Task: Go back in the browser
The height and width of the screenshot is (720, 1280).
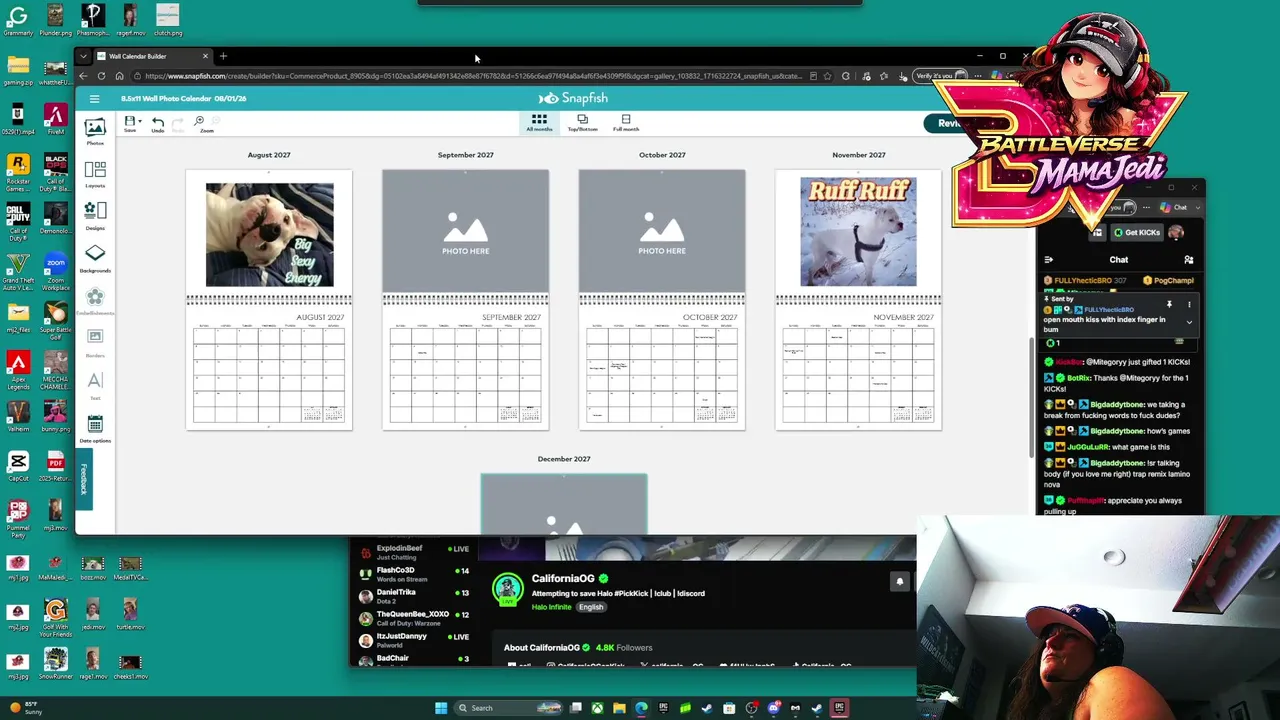Action: click(83, 76)
